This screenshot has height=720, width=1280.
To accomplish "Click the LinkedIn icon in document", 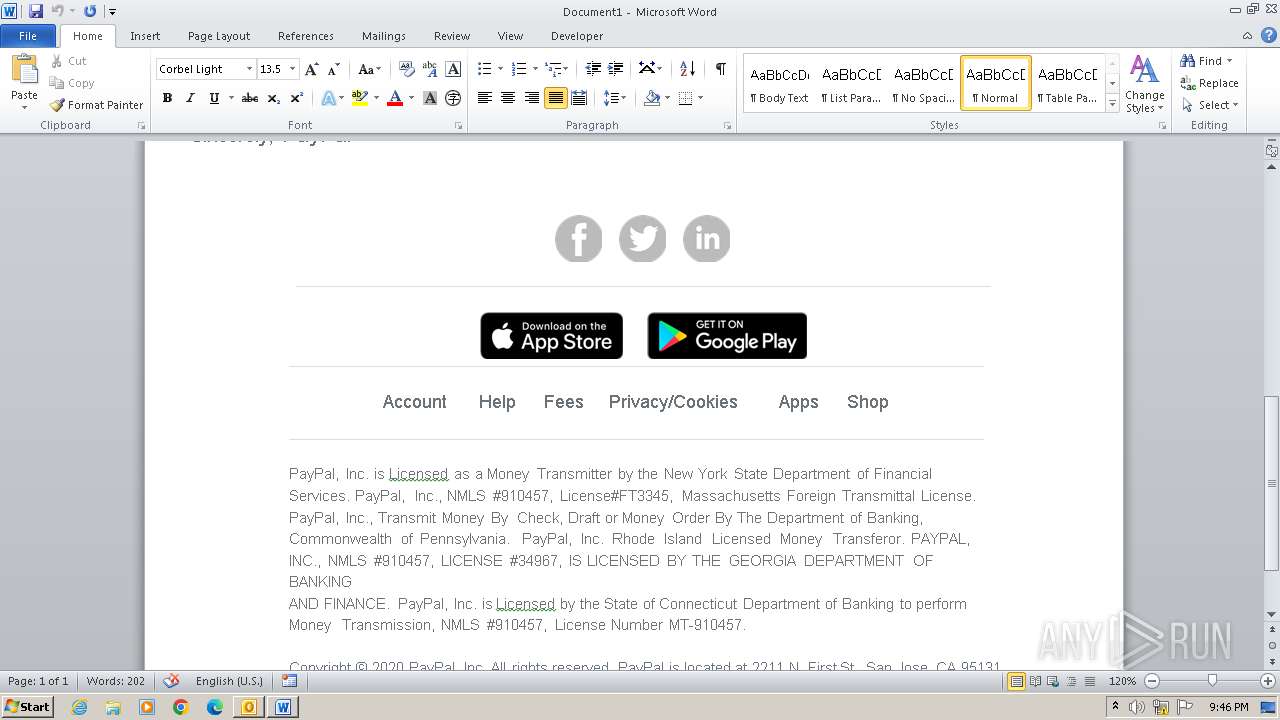I will click(707, 239).
